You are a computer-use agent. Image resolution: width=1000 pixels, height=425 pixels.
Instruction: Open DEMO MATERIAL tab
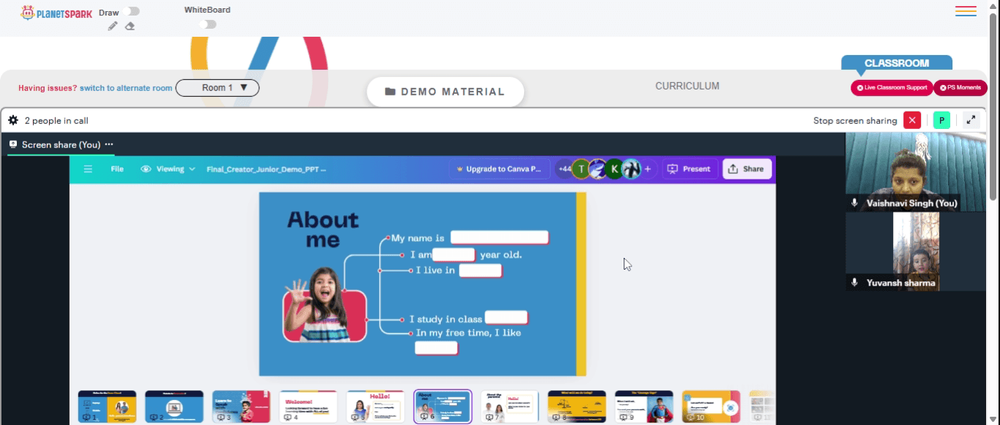(445, 92)
